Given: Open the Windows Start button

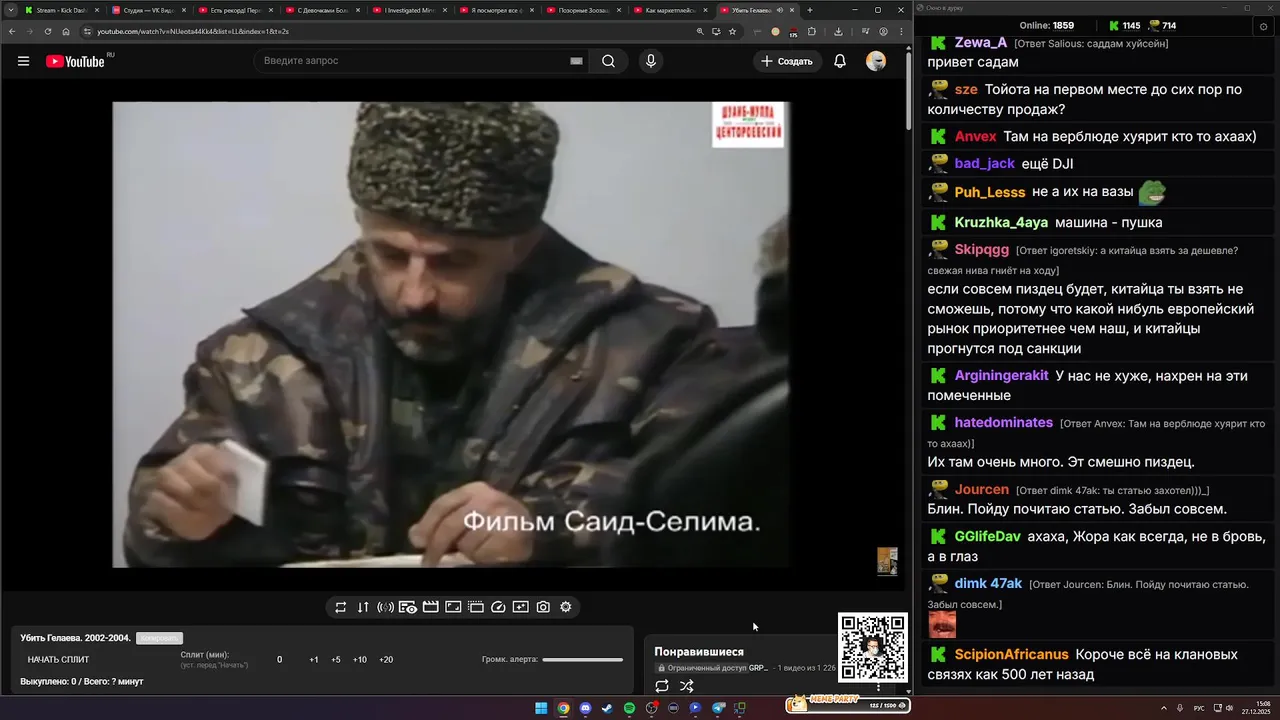Looking at the screenshot, I should pyautogui.click(x=541, y=708).
